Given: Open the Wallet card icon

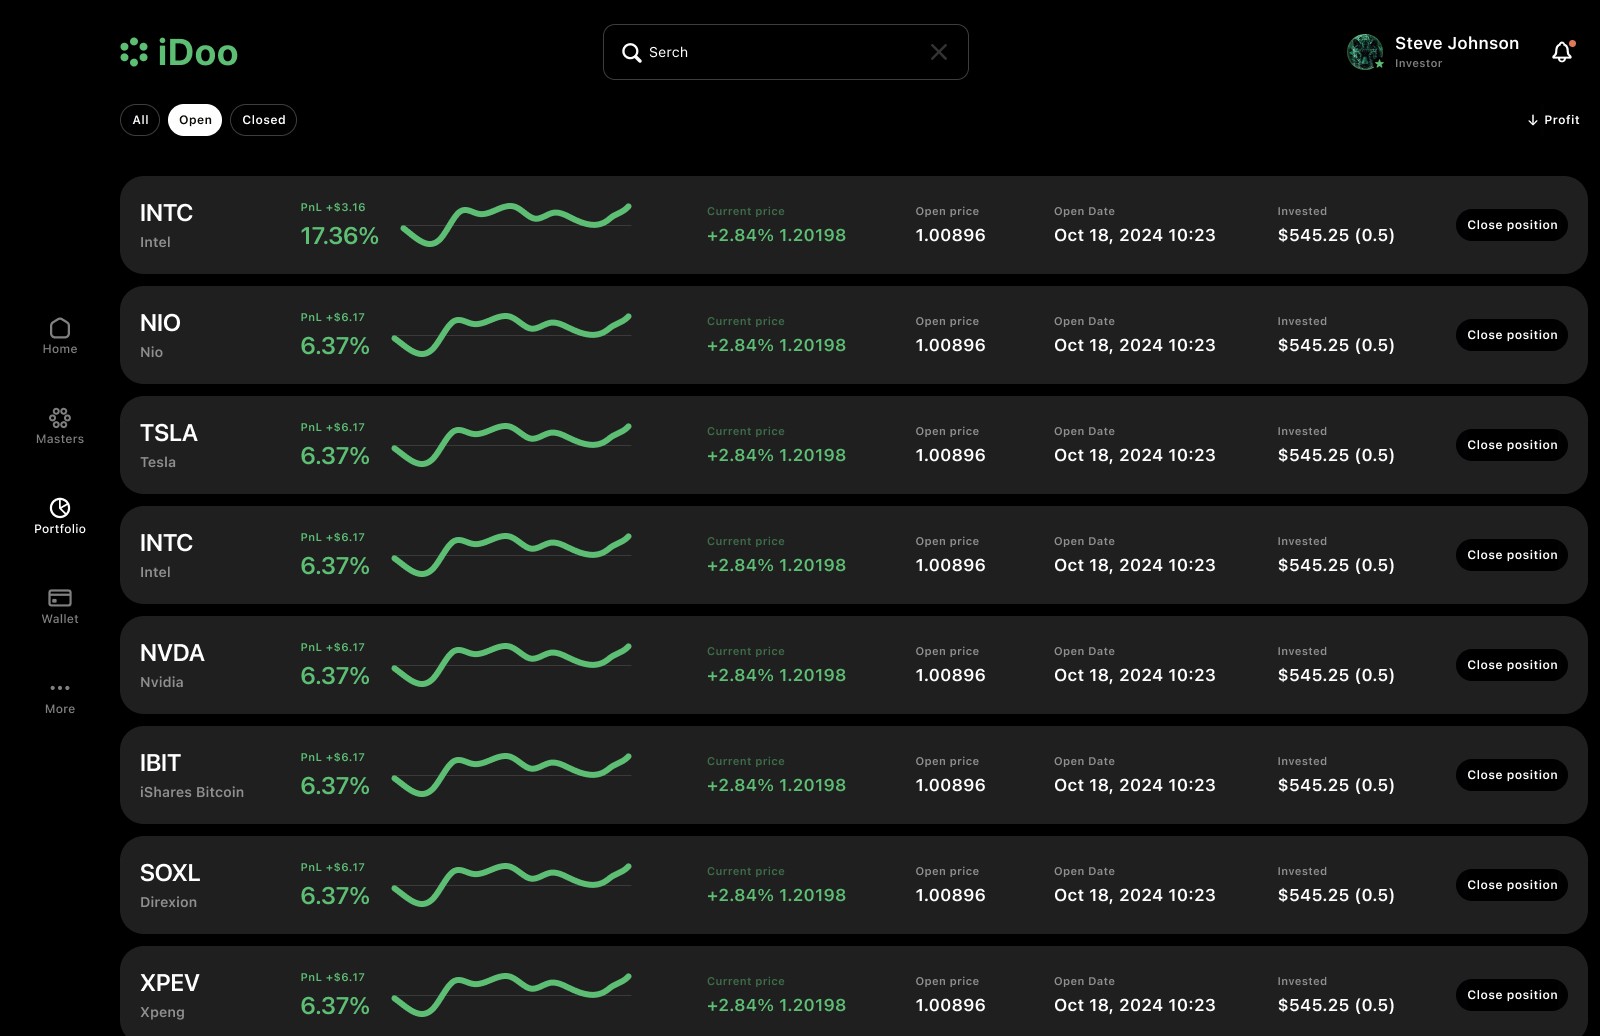Looking at the screenshot, I should pyautogui.click(x=60, y=598).
